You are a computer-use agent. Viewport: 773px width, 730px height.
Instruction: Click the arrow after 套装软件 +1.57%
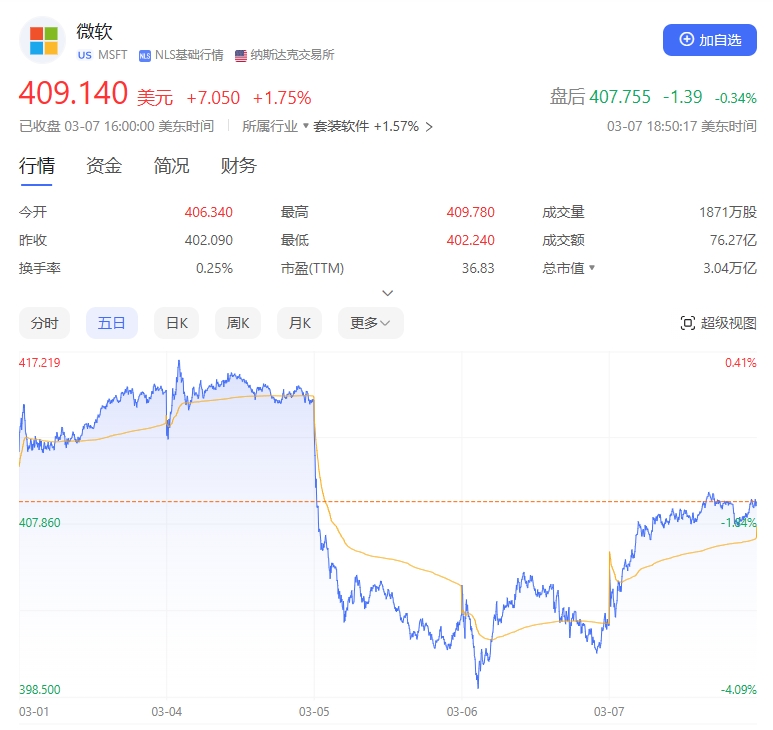pyautogui.click(x=429, y=127)
